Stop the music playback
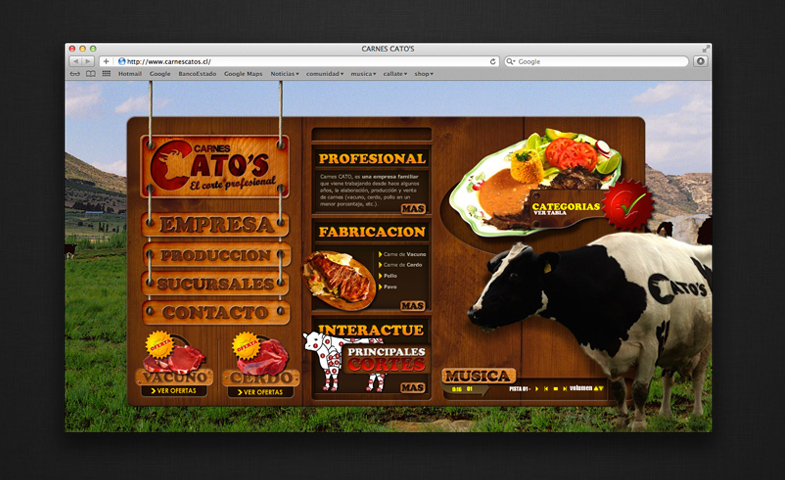 click(555, 388)
